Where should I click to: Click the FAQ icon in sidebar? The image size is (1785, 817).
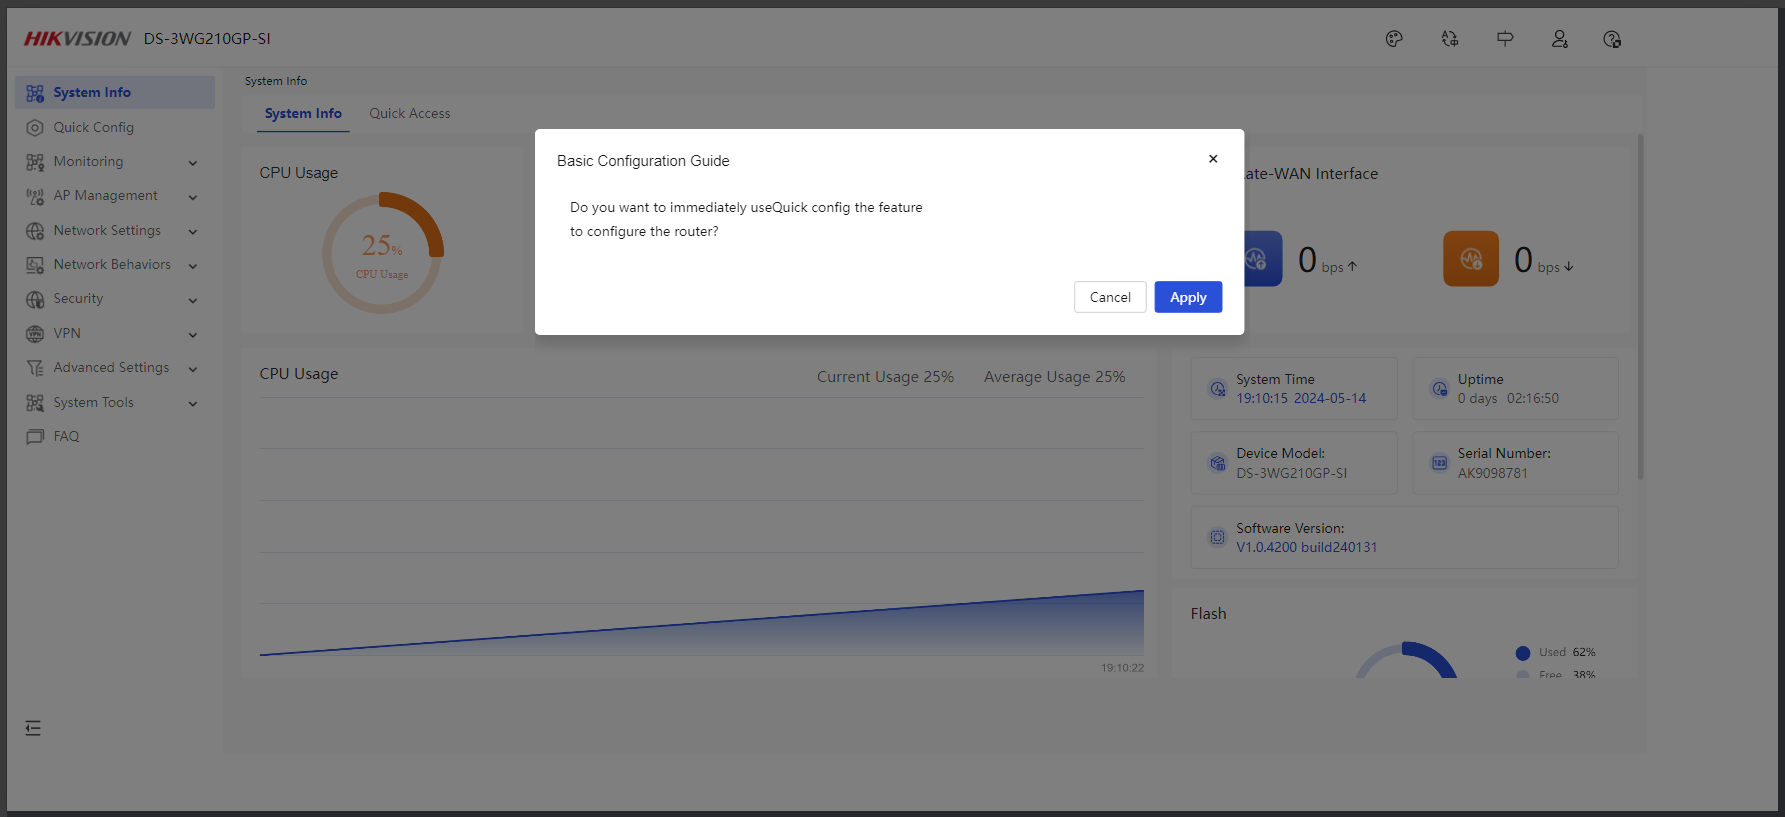[x=35, y=437]
